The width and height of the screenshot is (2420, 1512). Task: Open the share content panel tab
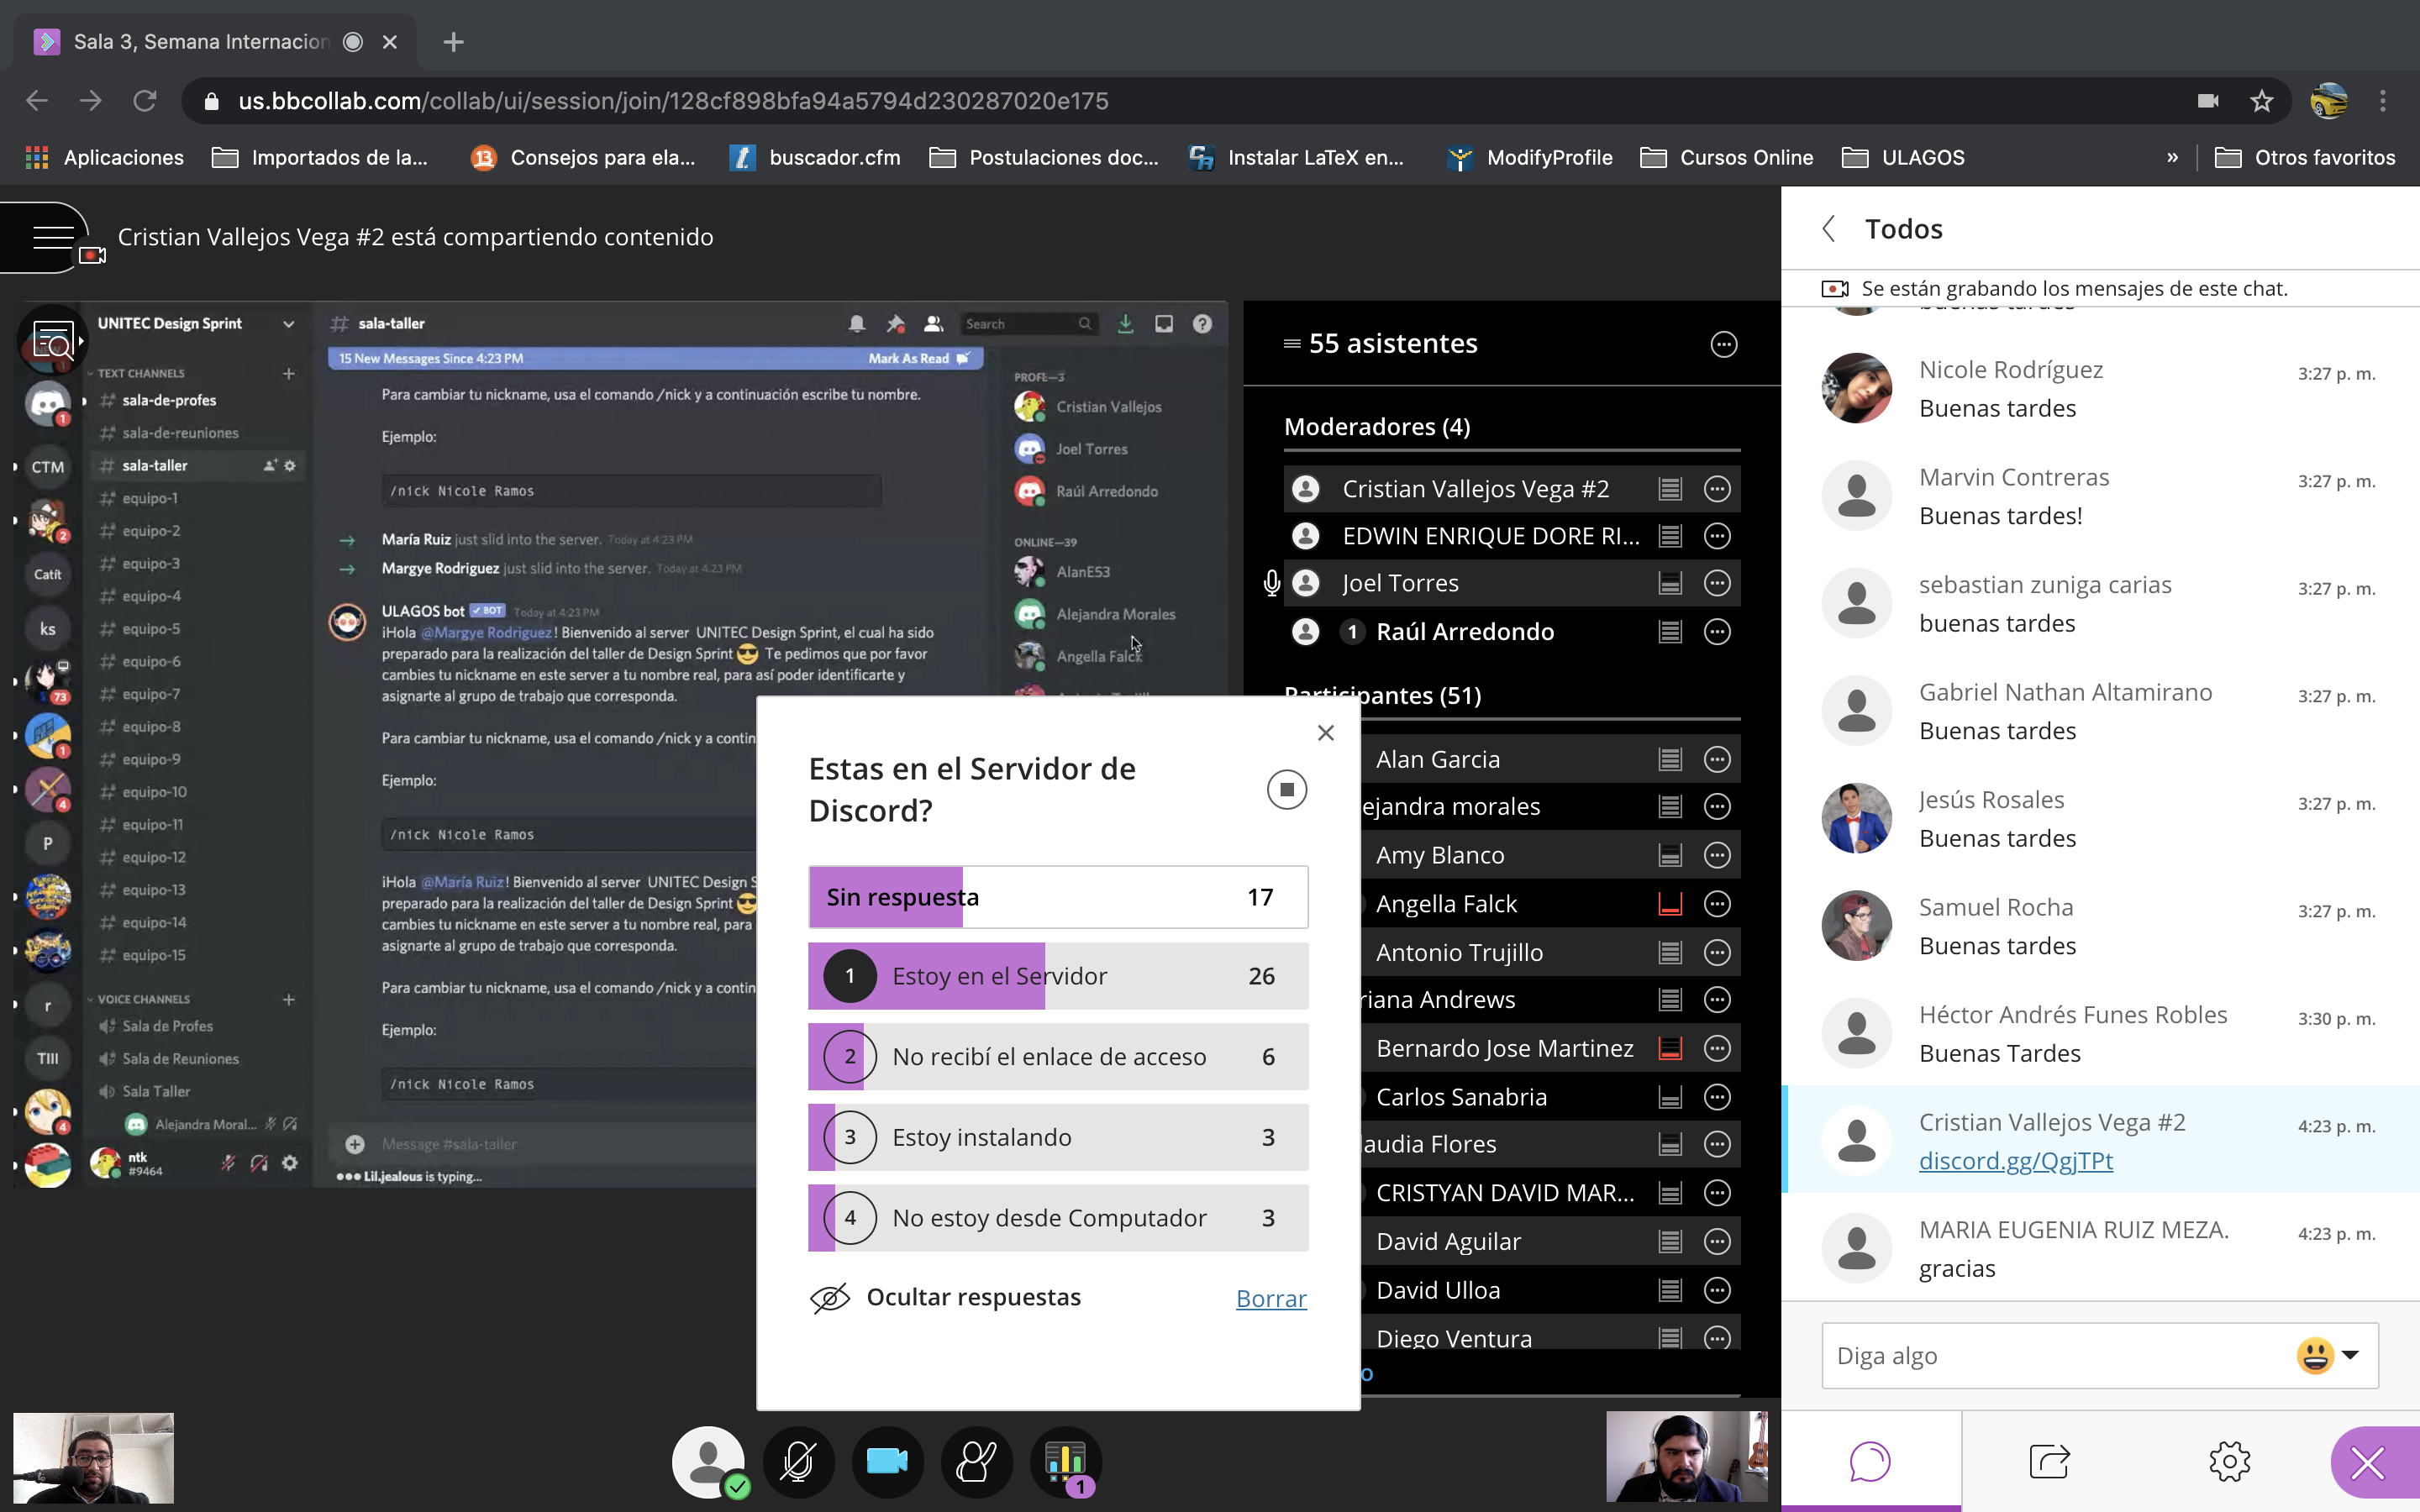[2049, 1461]
